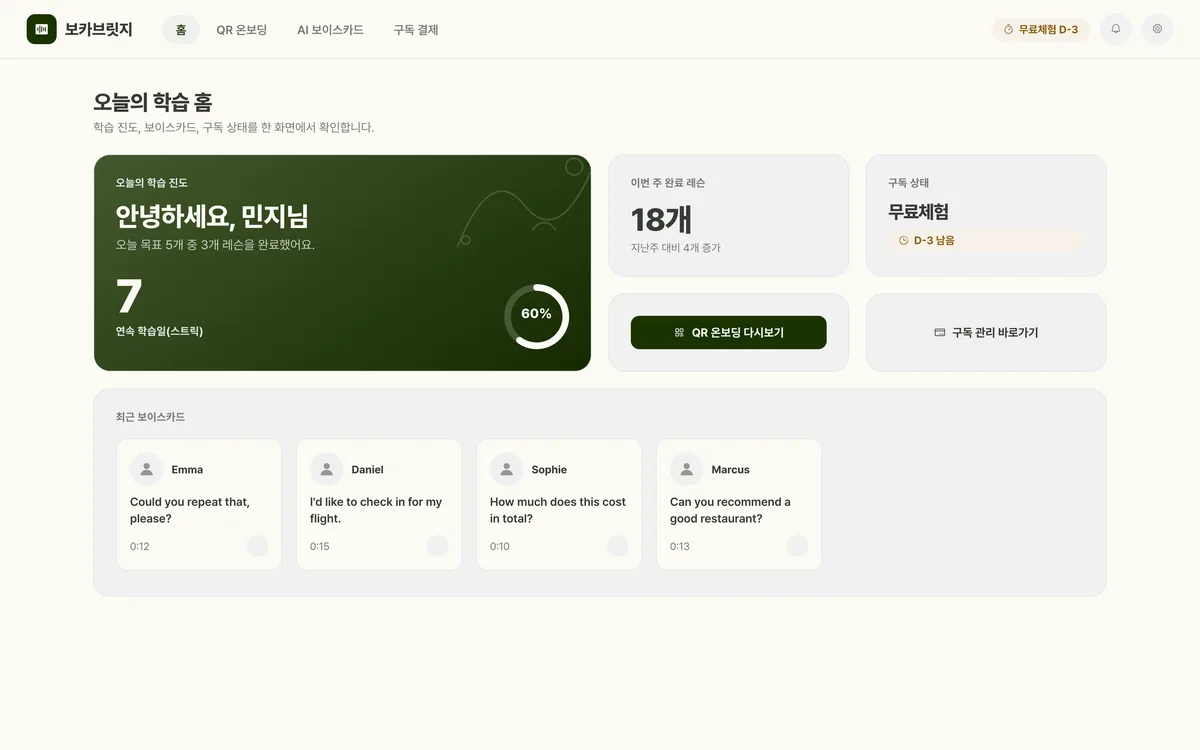The width and height of the screenshot is (1200, 750).
Task: Switch to the 홈 tab
Action: 181,30
